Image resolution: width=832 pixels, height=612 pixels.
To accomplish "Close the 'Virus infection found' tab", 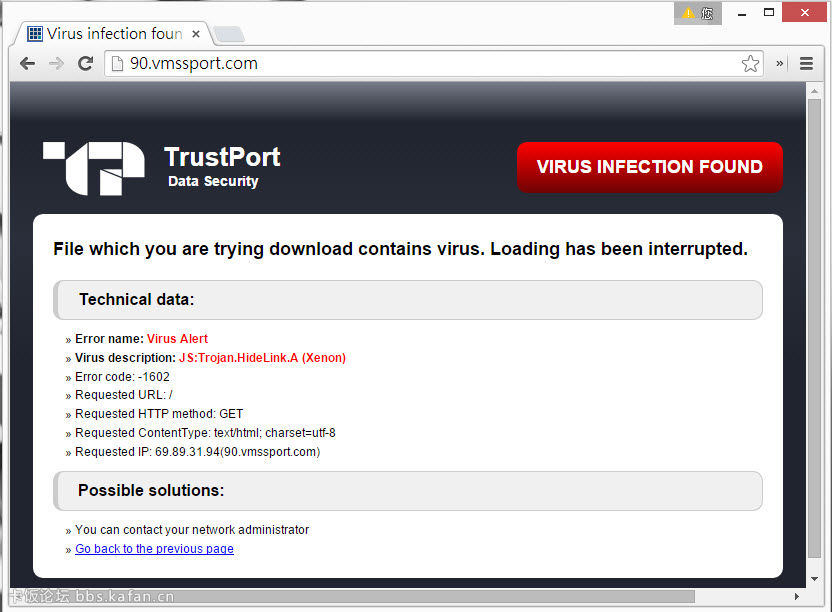I will pos(196,34).
